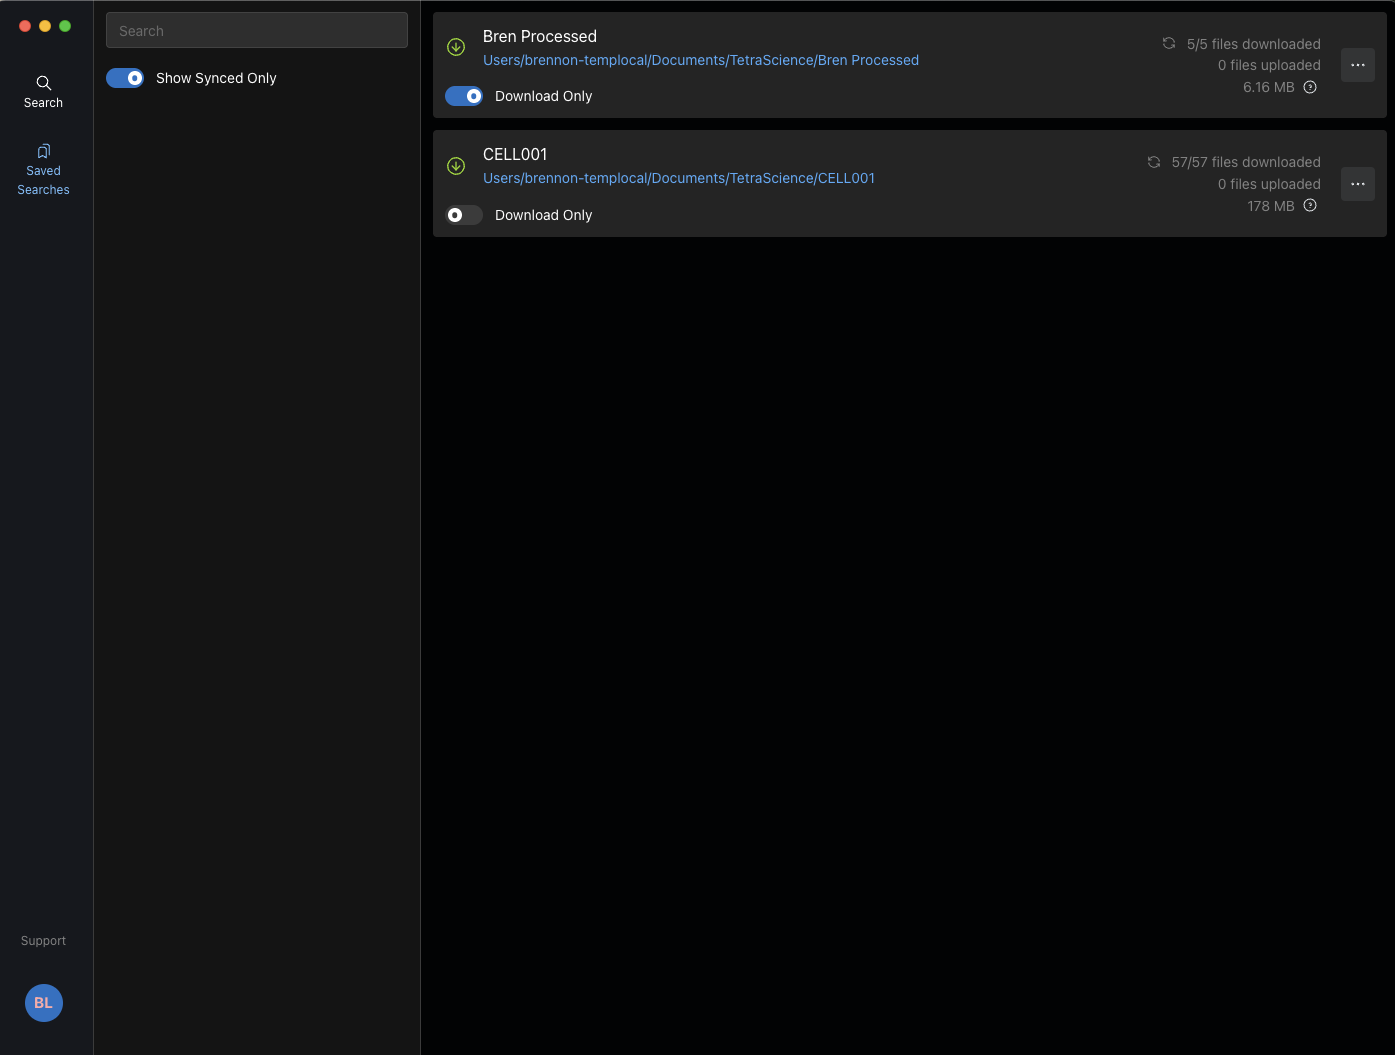Click the BL user avatar
Image resolution: width=1395 pixels, height=1055 pixels.
pos(44,1003)
